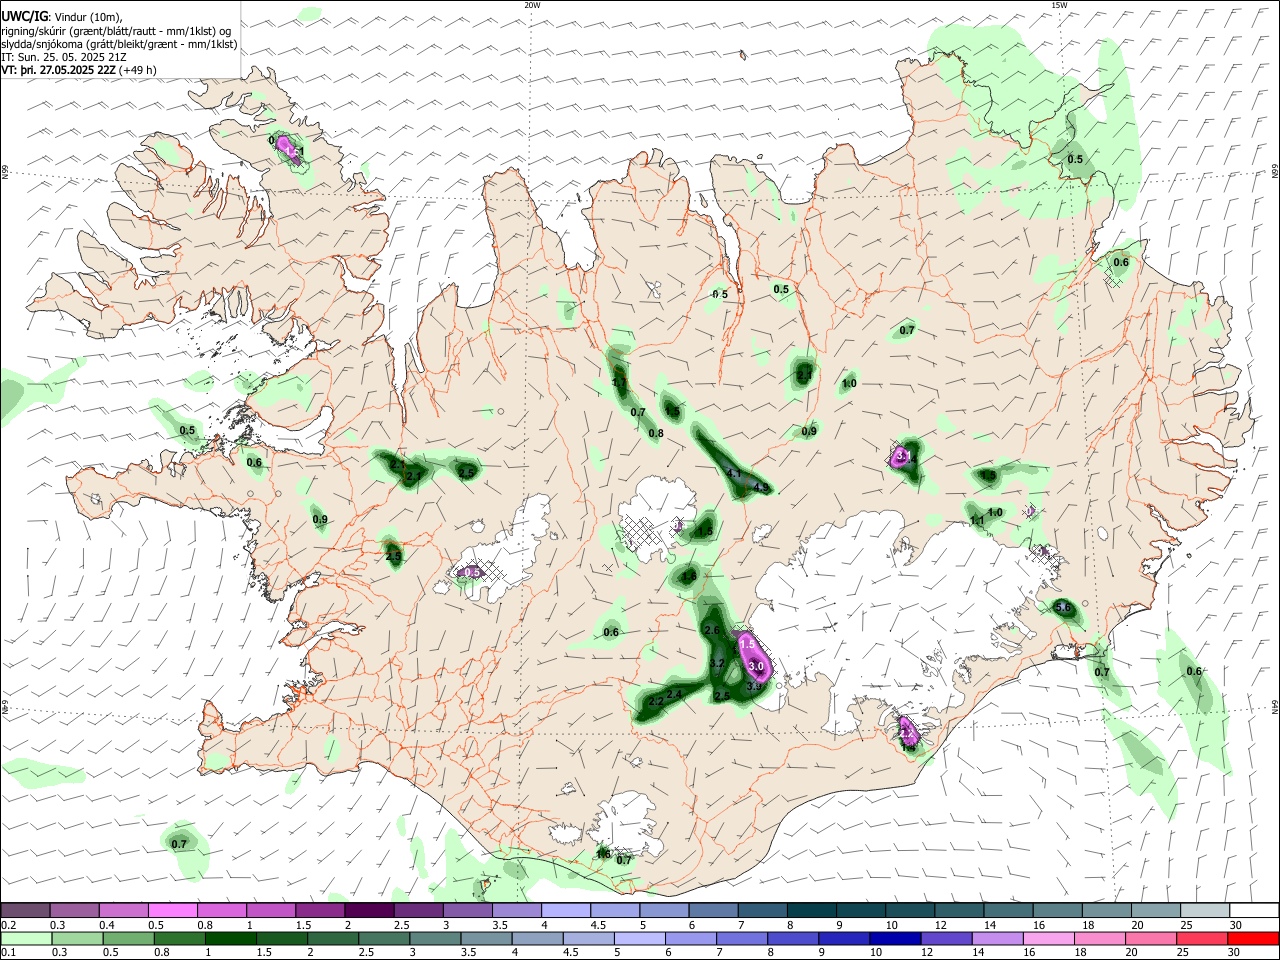Click the 4.1 value on the map
Image resolution: width=1280 pixels, height=960 pixels.
[733, 473]
